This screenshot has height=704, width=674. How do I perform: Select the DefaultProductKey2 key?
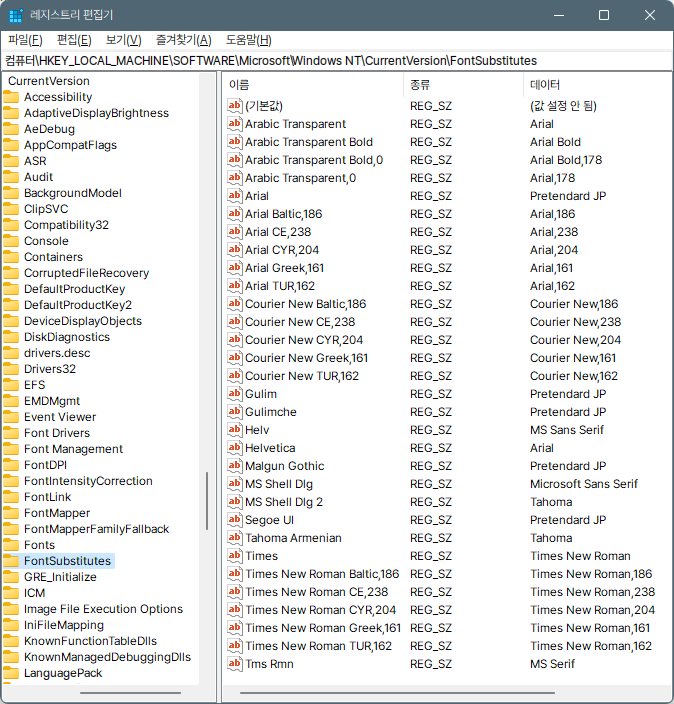click(78, 305)
